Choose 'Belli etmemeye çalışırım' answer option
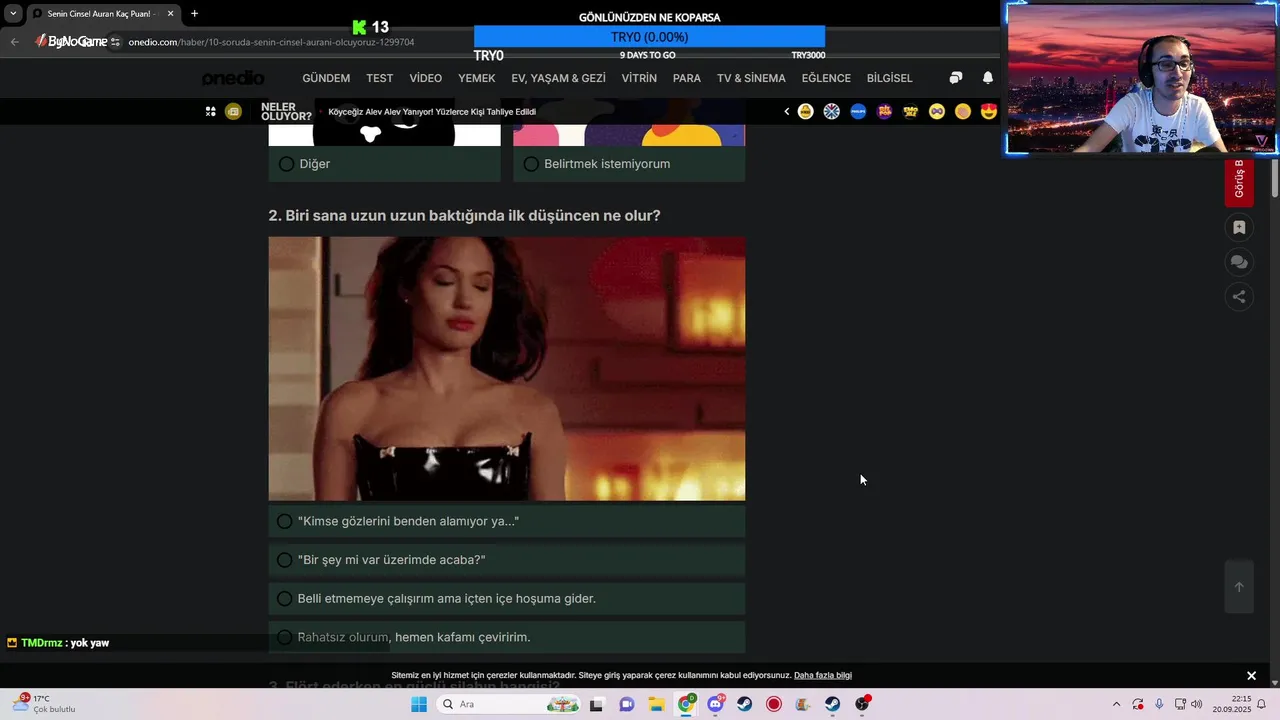1280x720 pixels. click(x=506, y=599)
